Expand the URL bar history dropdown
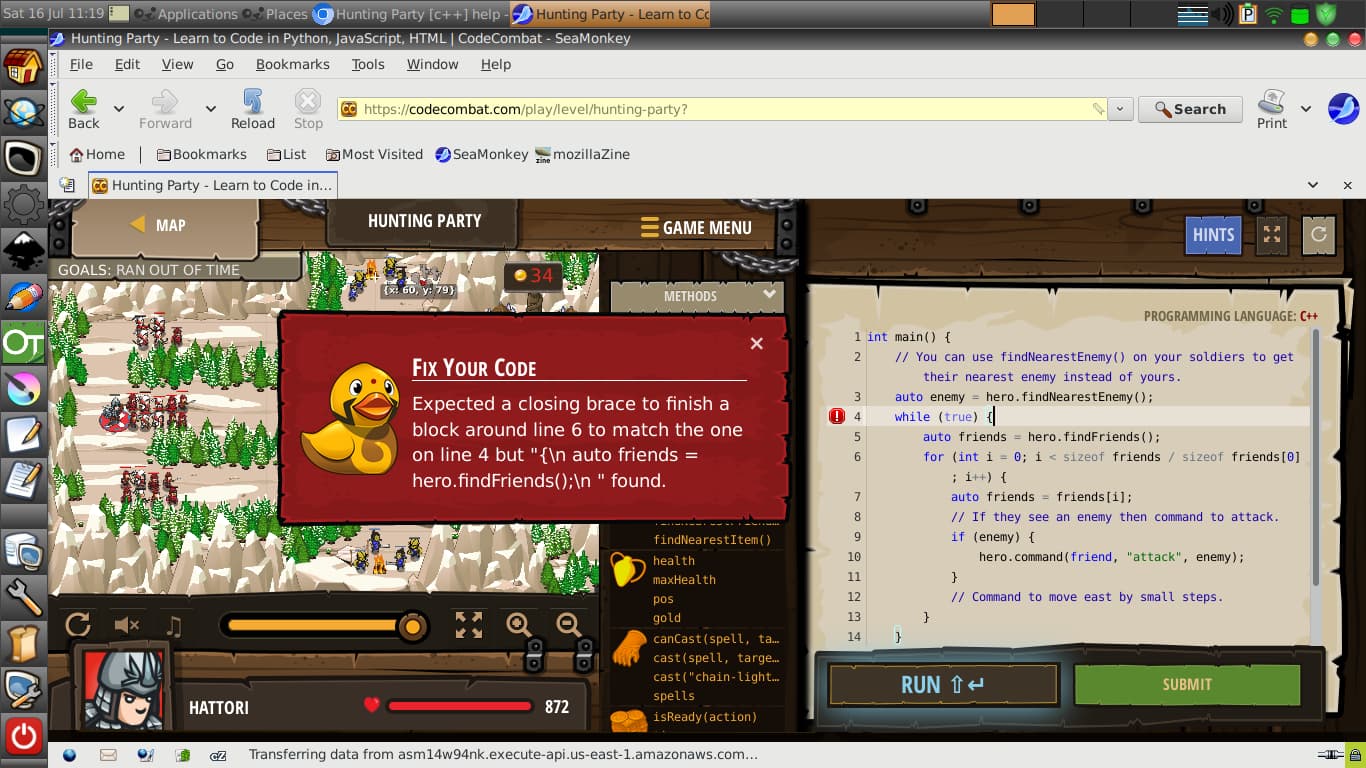 point(1120,109)
